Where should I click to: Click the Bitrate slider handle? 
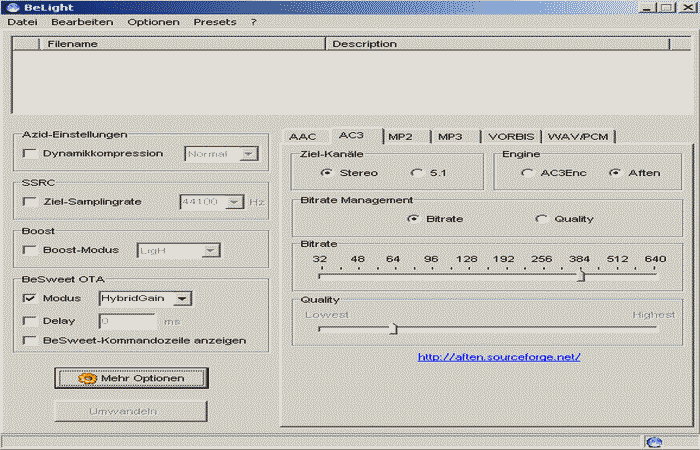[x=581, y=276]
